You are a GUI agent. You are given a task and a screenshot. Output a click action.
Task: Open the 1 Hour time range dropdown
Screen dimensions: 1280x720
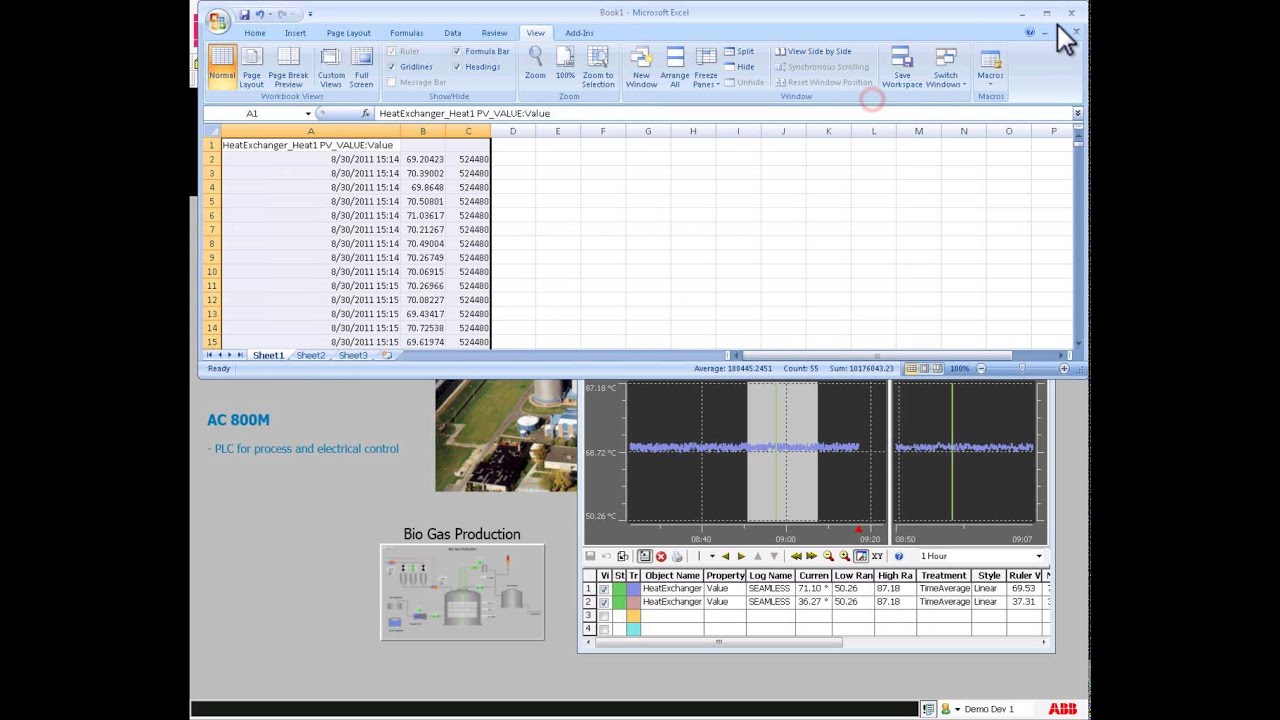pos(1039,556)
